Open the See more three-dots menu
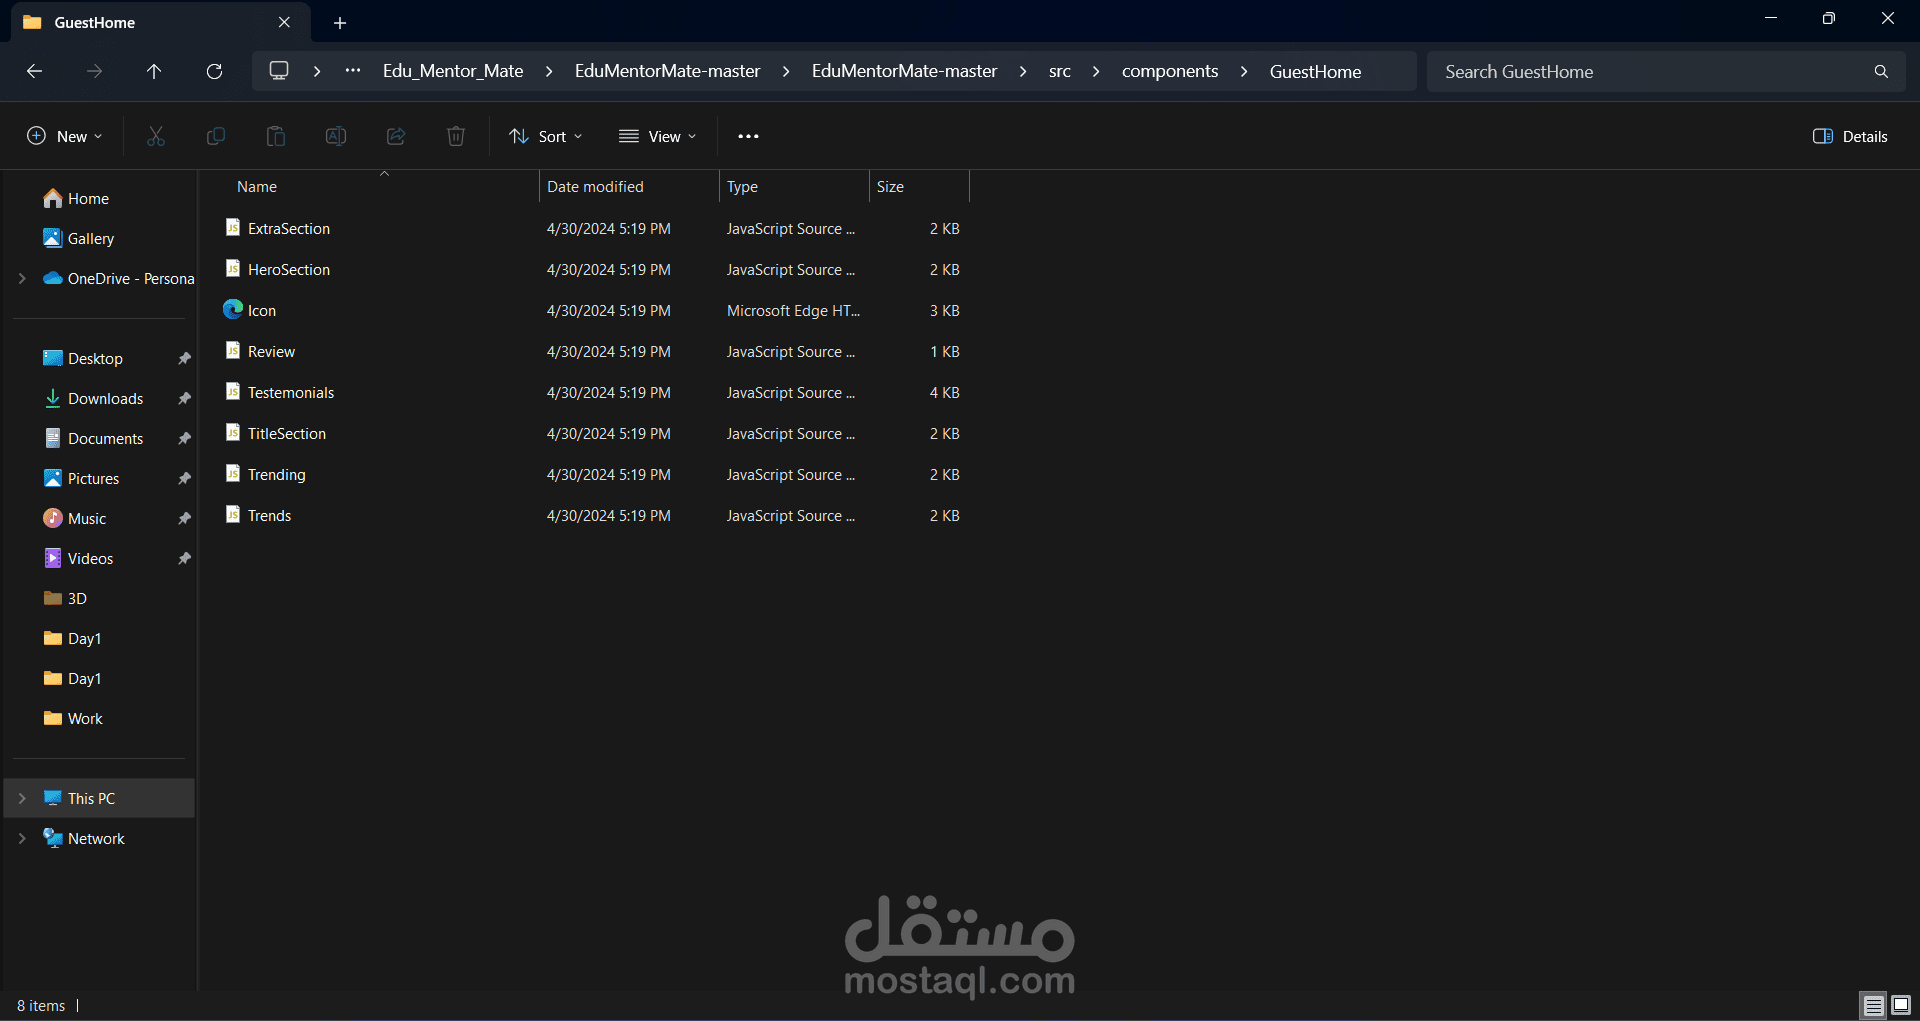This screenshot has height=1021, width=1920. 748,136
